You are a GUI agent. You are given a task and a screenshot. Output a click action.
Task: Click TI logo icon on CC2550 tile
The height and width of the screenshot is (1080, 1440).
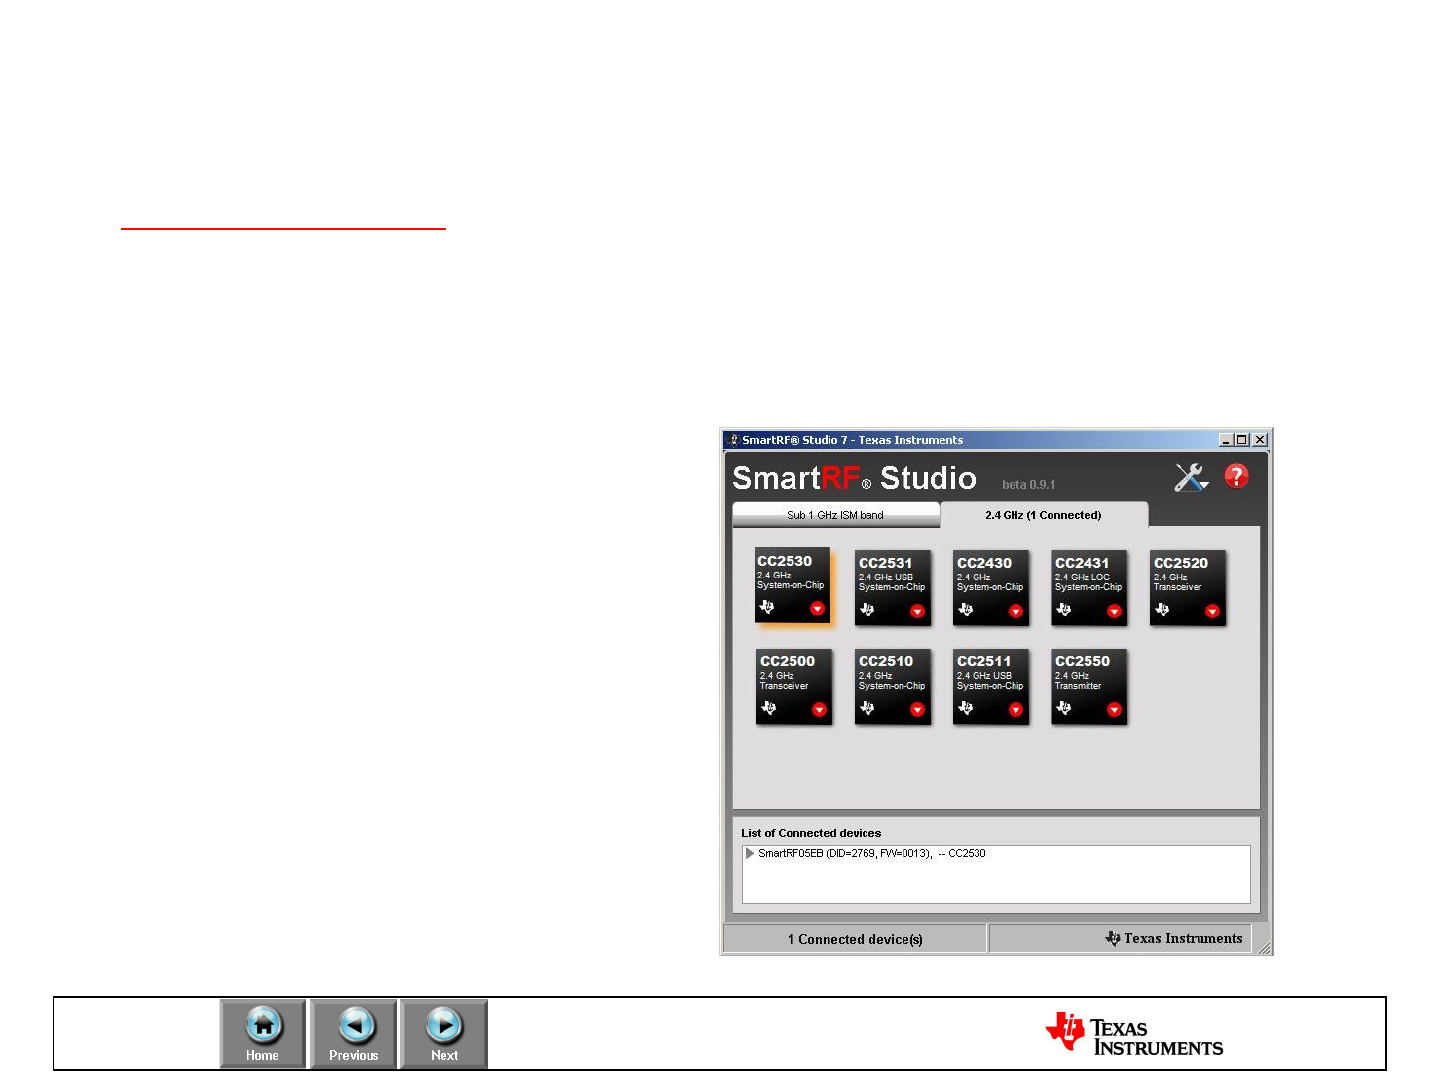(1063, 708)
